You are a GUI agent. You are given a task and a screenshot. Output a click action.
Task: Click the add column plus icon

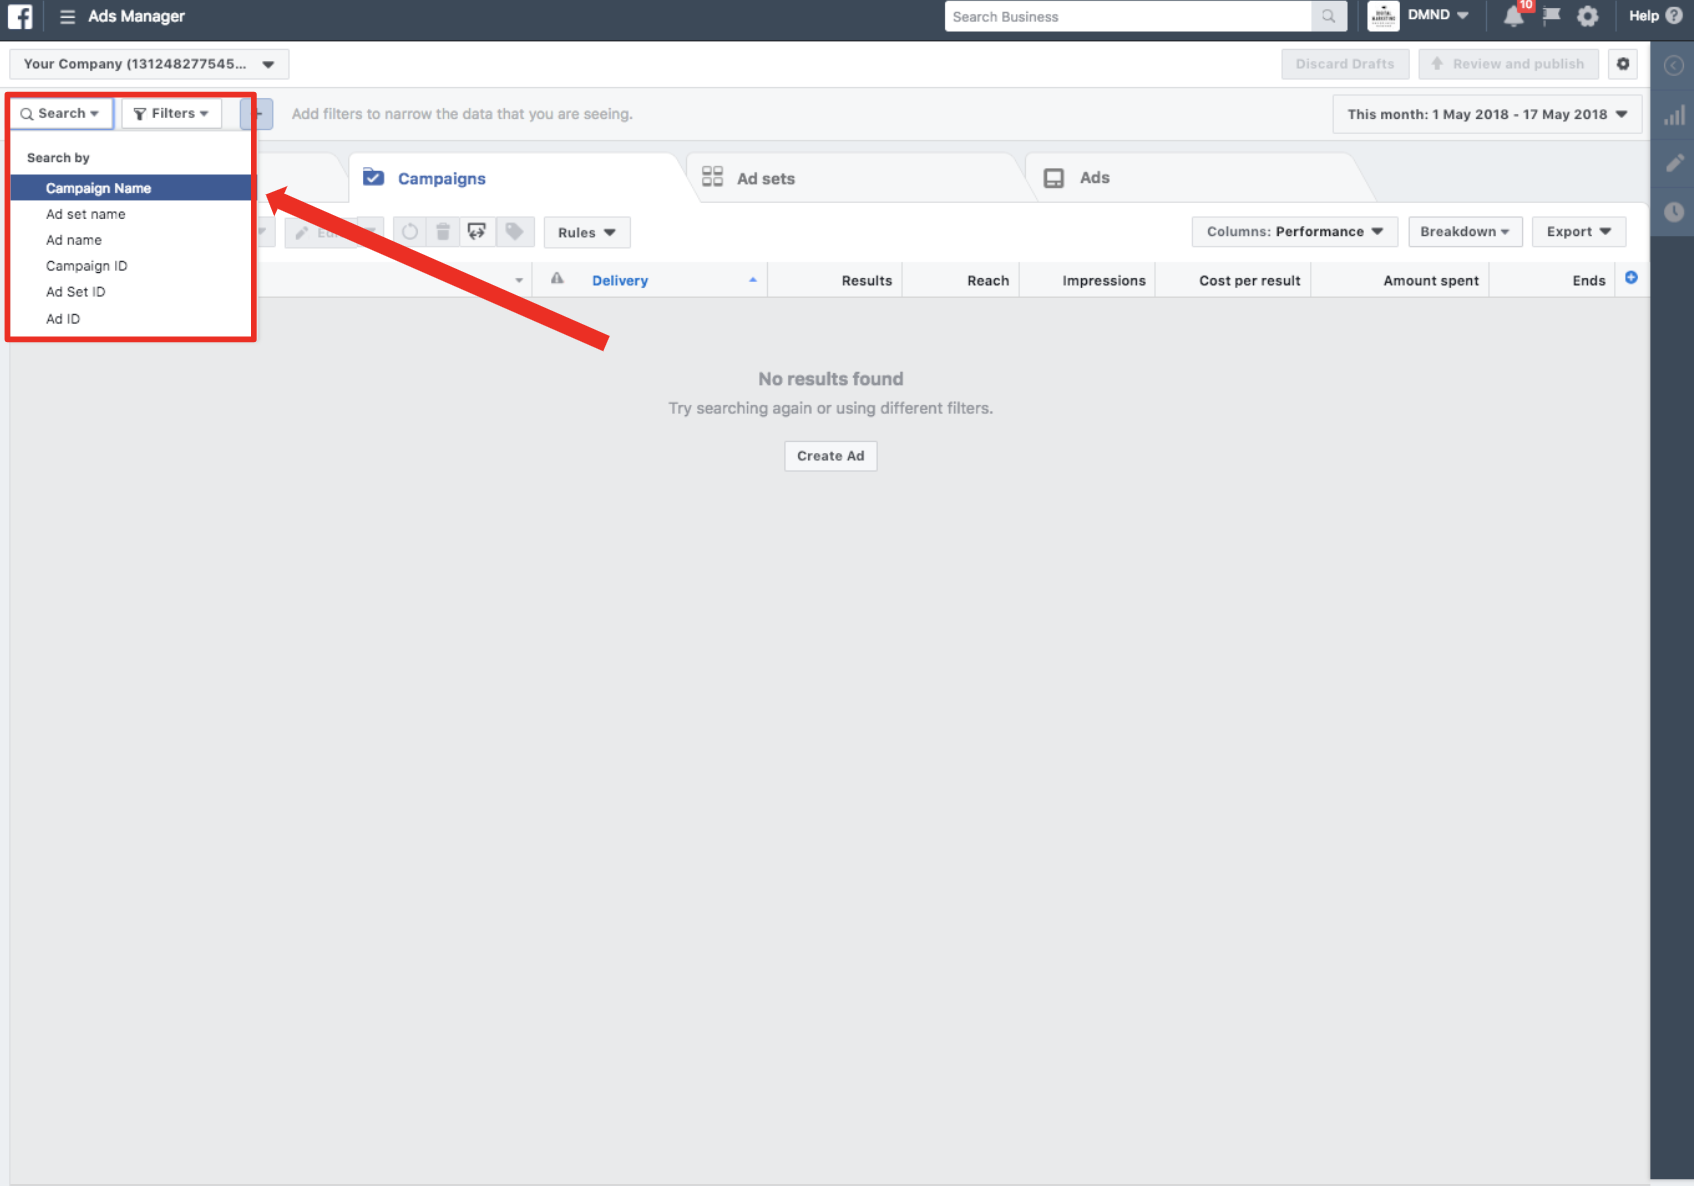pos(1631,278)
